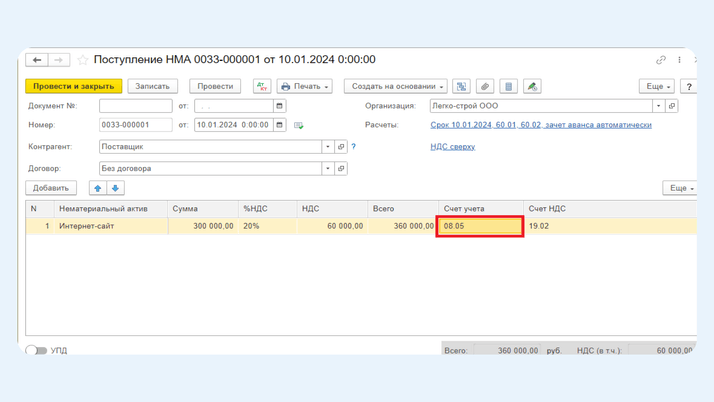Expand the Договор dropdown list

click(327, 169)
